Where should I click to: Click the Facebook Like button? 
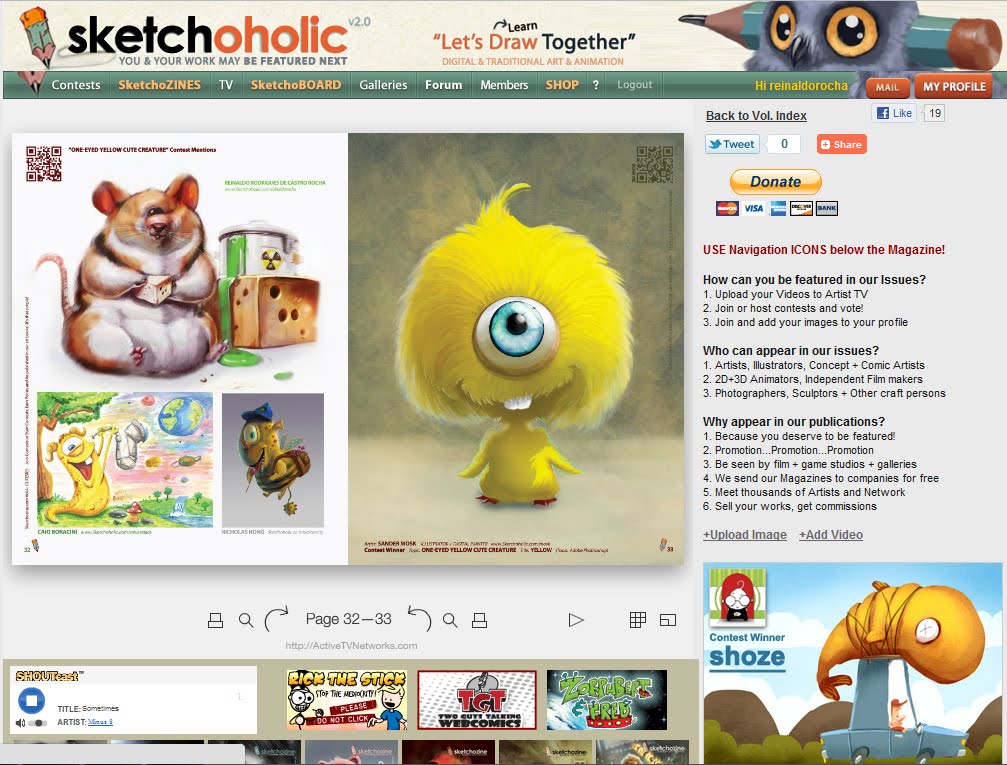click(x=894, y=113)
